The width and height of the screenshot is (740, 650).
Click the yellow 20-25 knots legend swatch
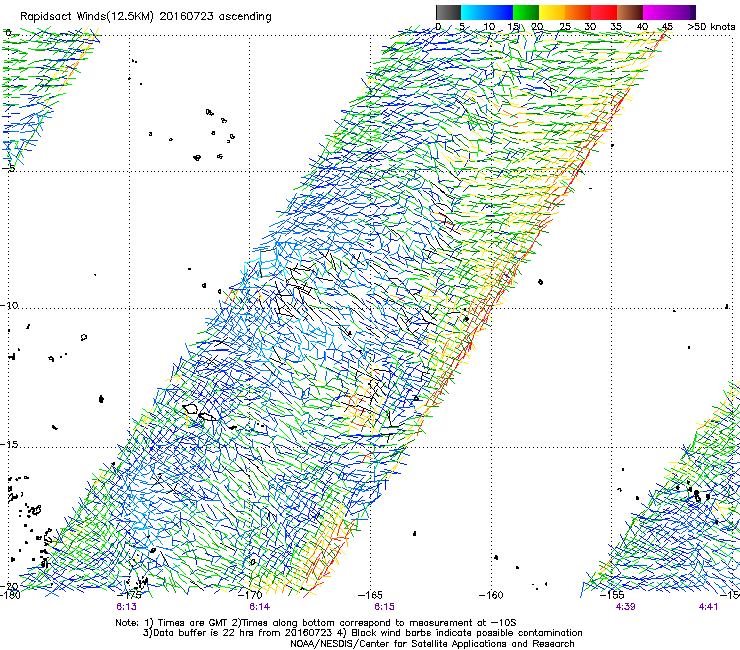pos(552,12)
